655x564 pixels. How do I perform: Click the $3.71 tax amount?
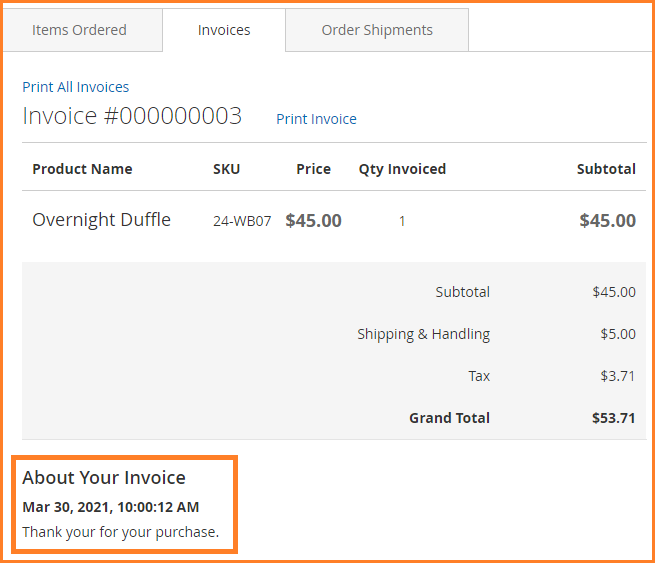617,376
